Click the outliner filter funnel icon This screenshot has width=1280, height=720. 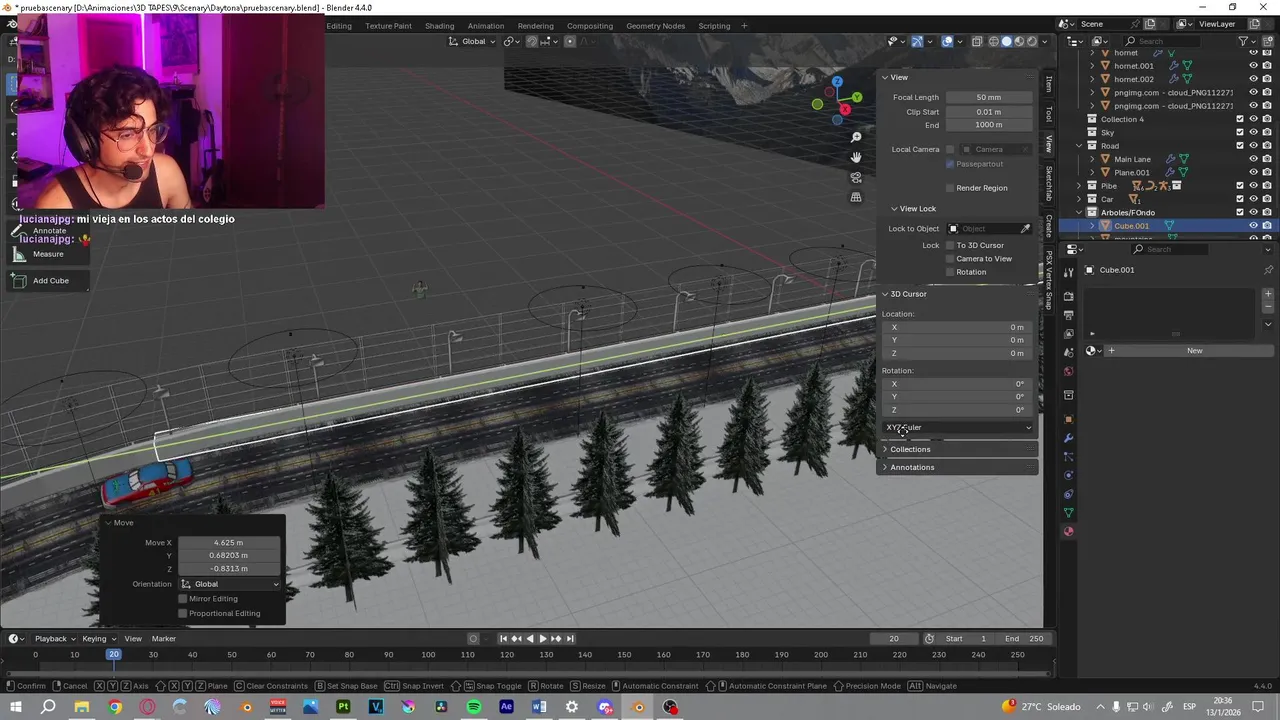coord(1244,41)
